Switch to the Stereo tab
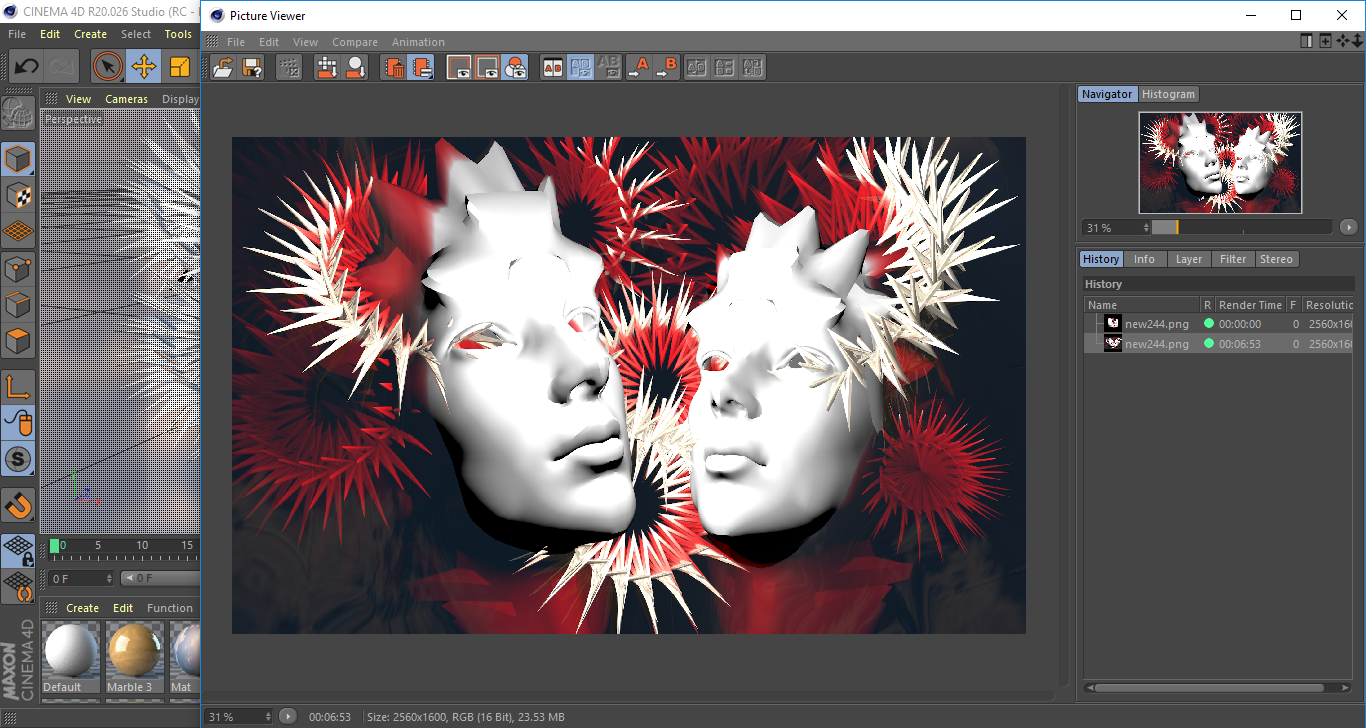 [1276, 259]
